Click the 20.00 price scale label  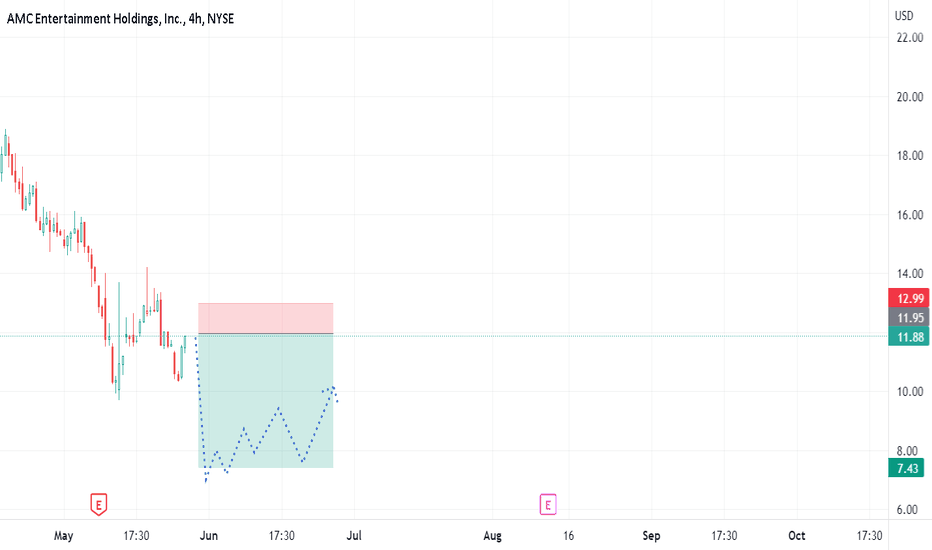[x=910, y=97]
